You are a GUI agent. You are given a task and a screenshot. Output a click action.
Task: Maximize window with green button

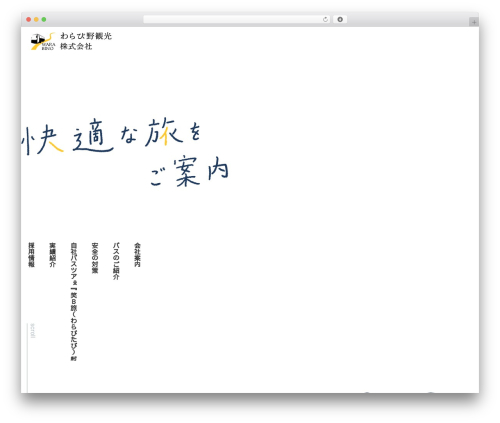pyautogui.click(x=44, y=20)
